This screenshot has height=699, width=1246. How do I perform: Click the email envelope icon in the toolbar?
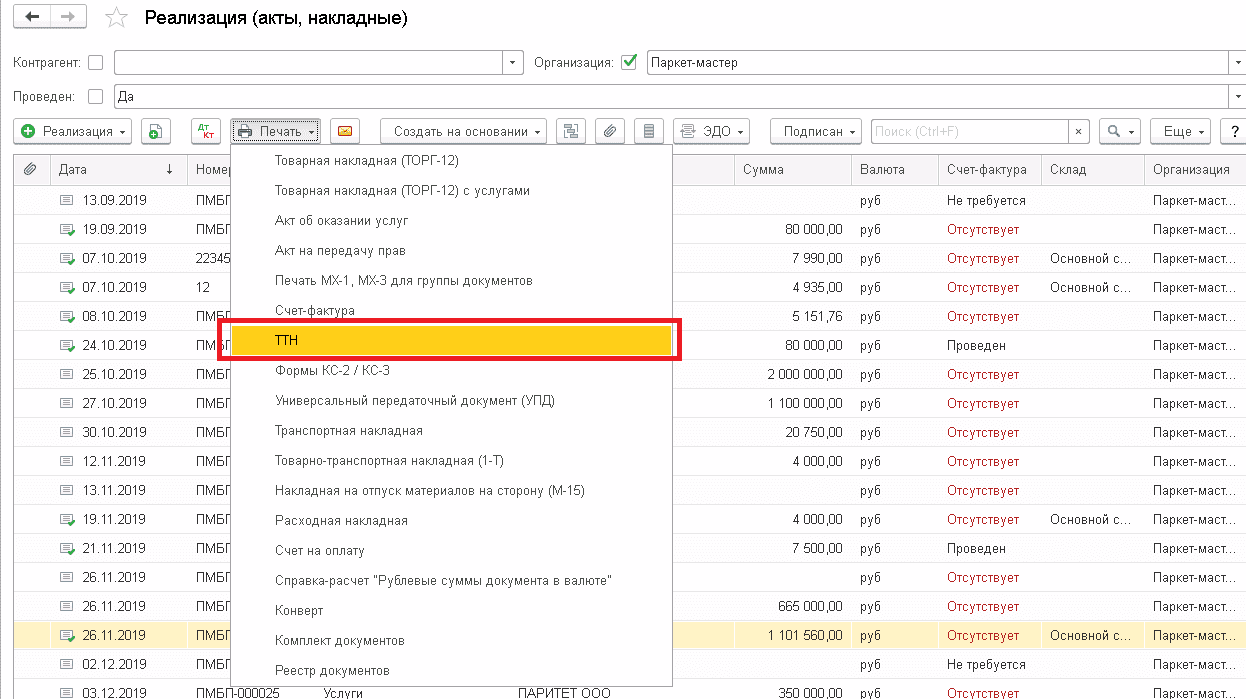point(345,131)
